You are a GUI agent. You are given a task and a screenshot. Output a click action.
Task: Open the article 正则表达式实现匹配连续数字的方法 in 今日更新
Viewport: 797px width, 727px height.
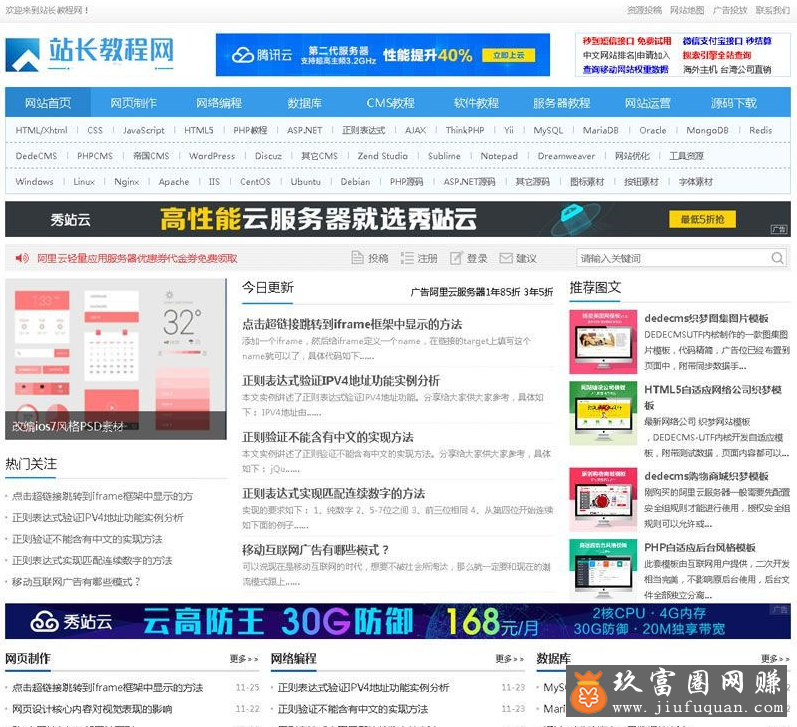pos(333,494)
